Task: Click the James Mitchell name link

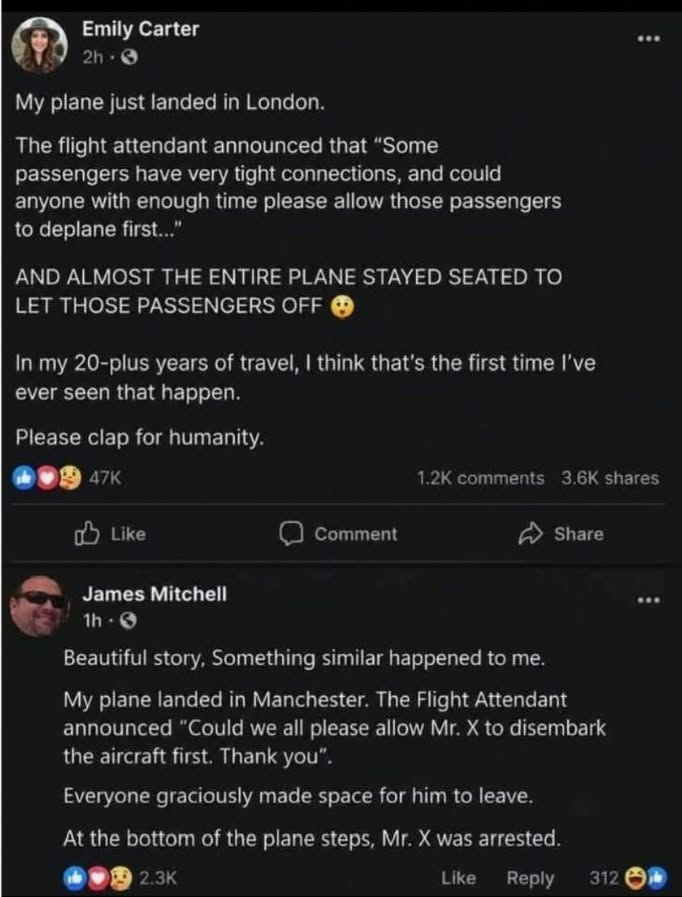Action: pos(154,594)
